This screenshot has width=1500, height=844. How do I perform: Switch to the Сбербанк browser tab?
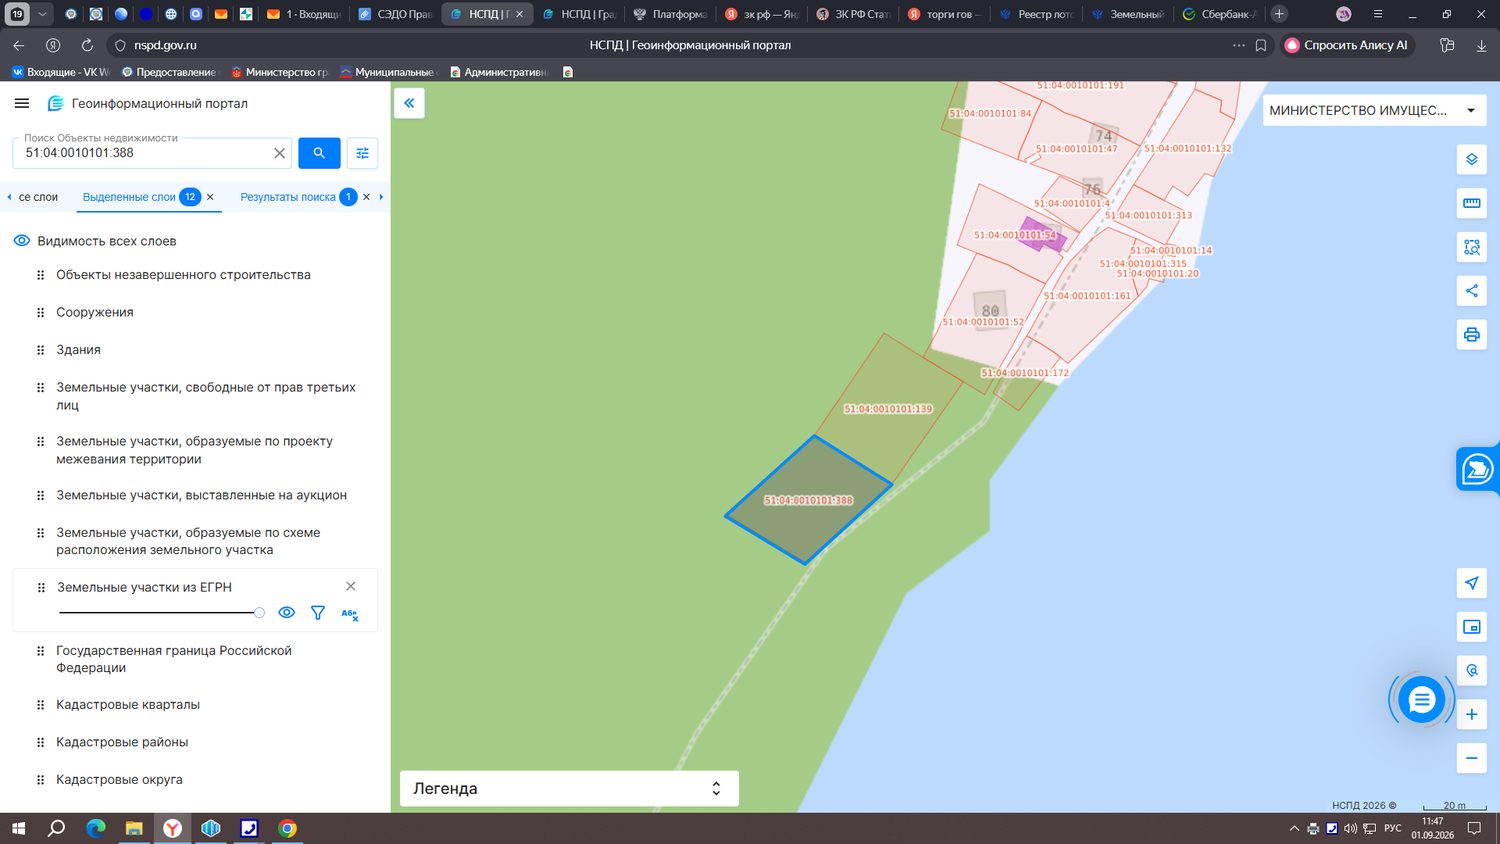tap(1219, 14)
